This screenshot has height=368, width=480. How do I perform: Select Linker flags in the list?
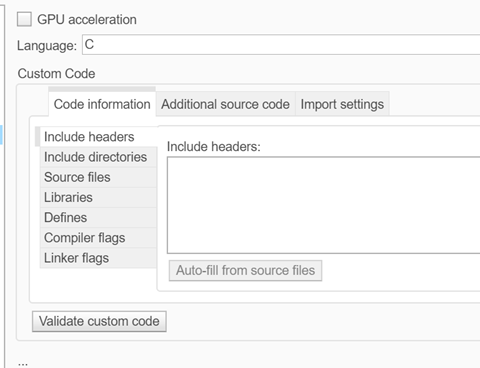(98, 258)
